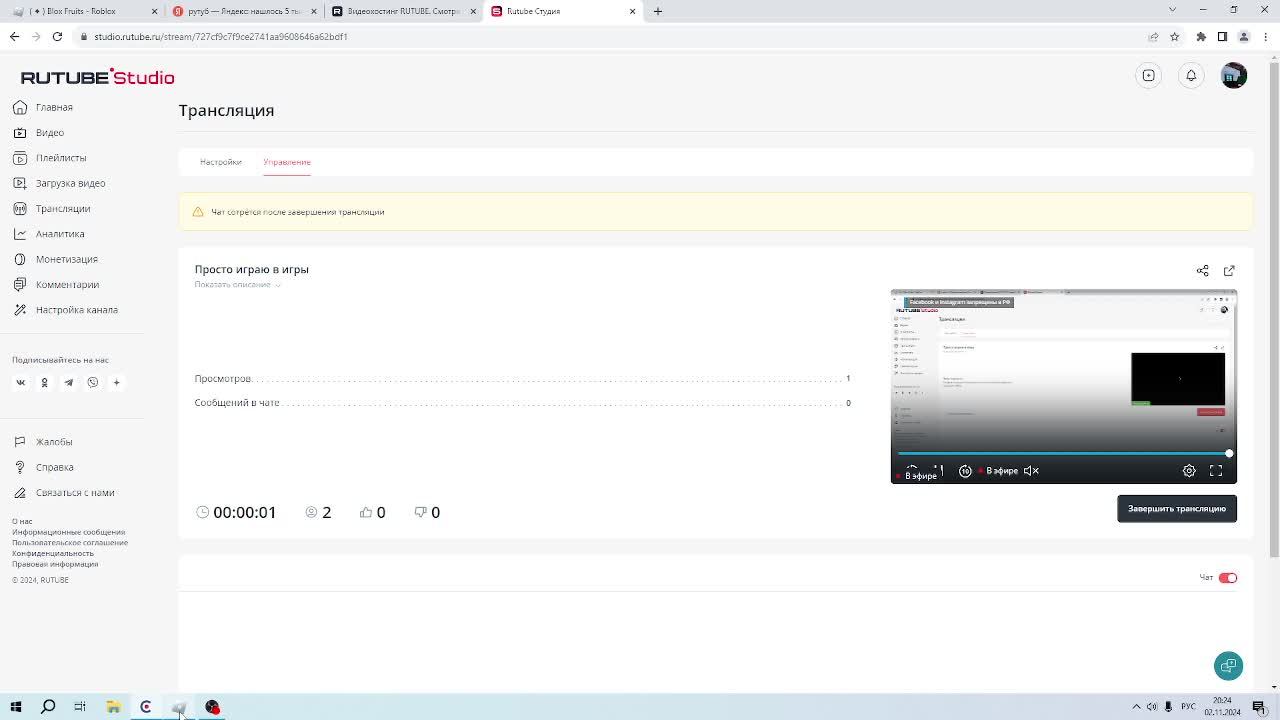Image resolution: width=1280 pixels, height=720 pixels.
Task: Open the Telegram social link icon
Action: click(68, 382)
